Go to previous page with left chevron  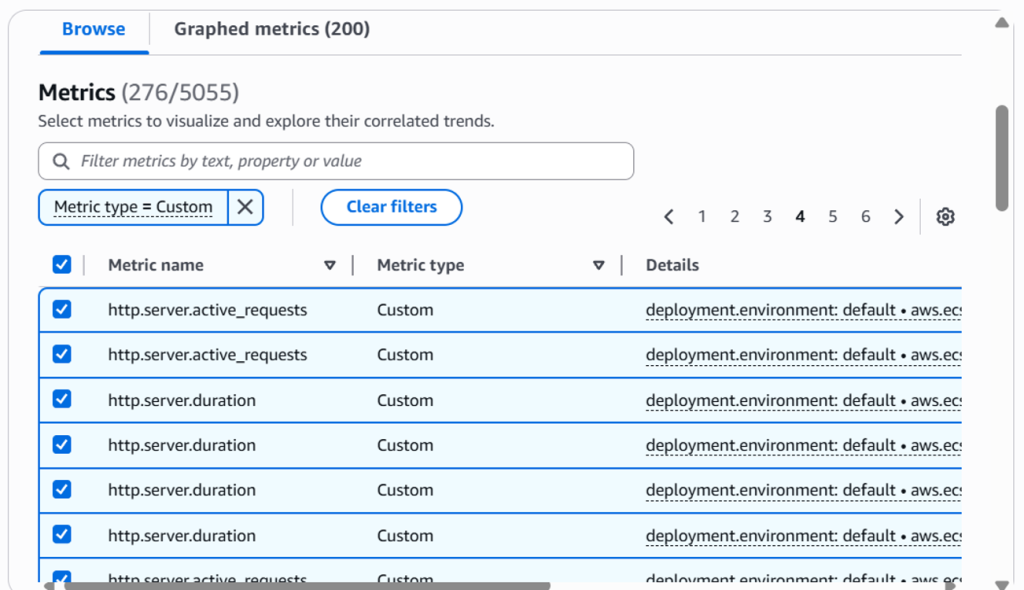click(x=669, y=216)
